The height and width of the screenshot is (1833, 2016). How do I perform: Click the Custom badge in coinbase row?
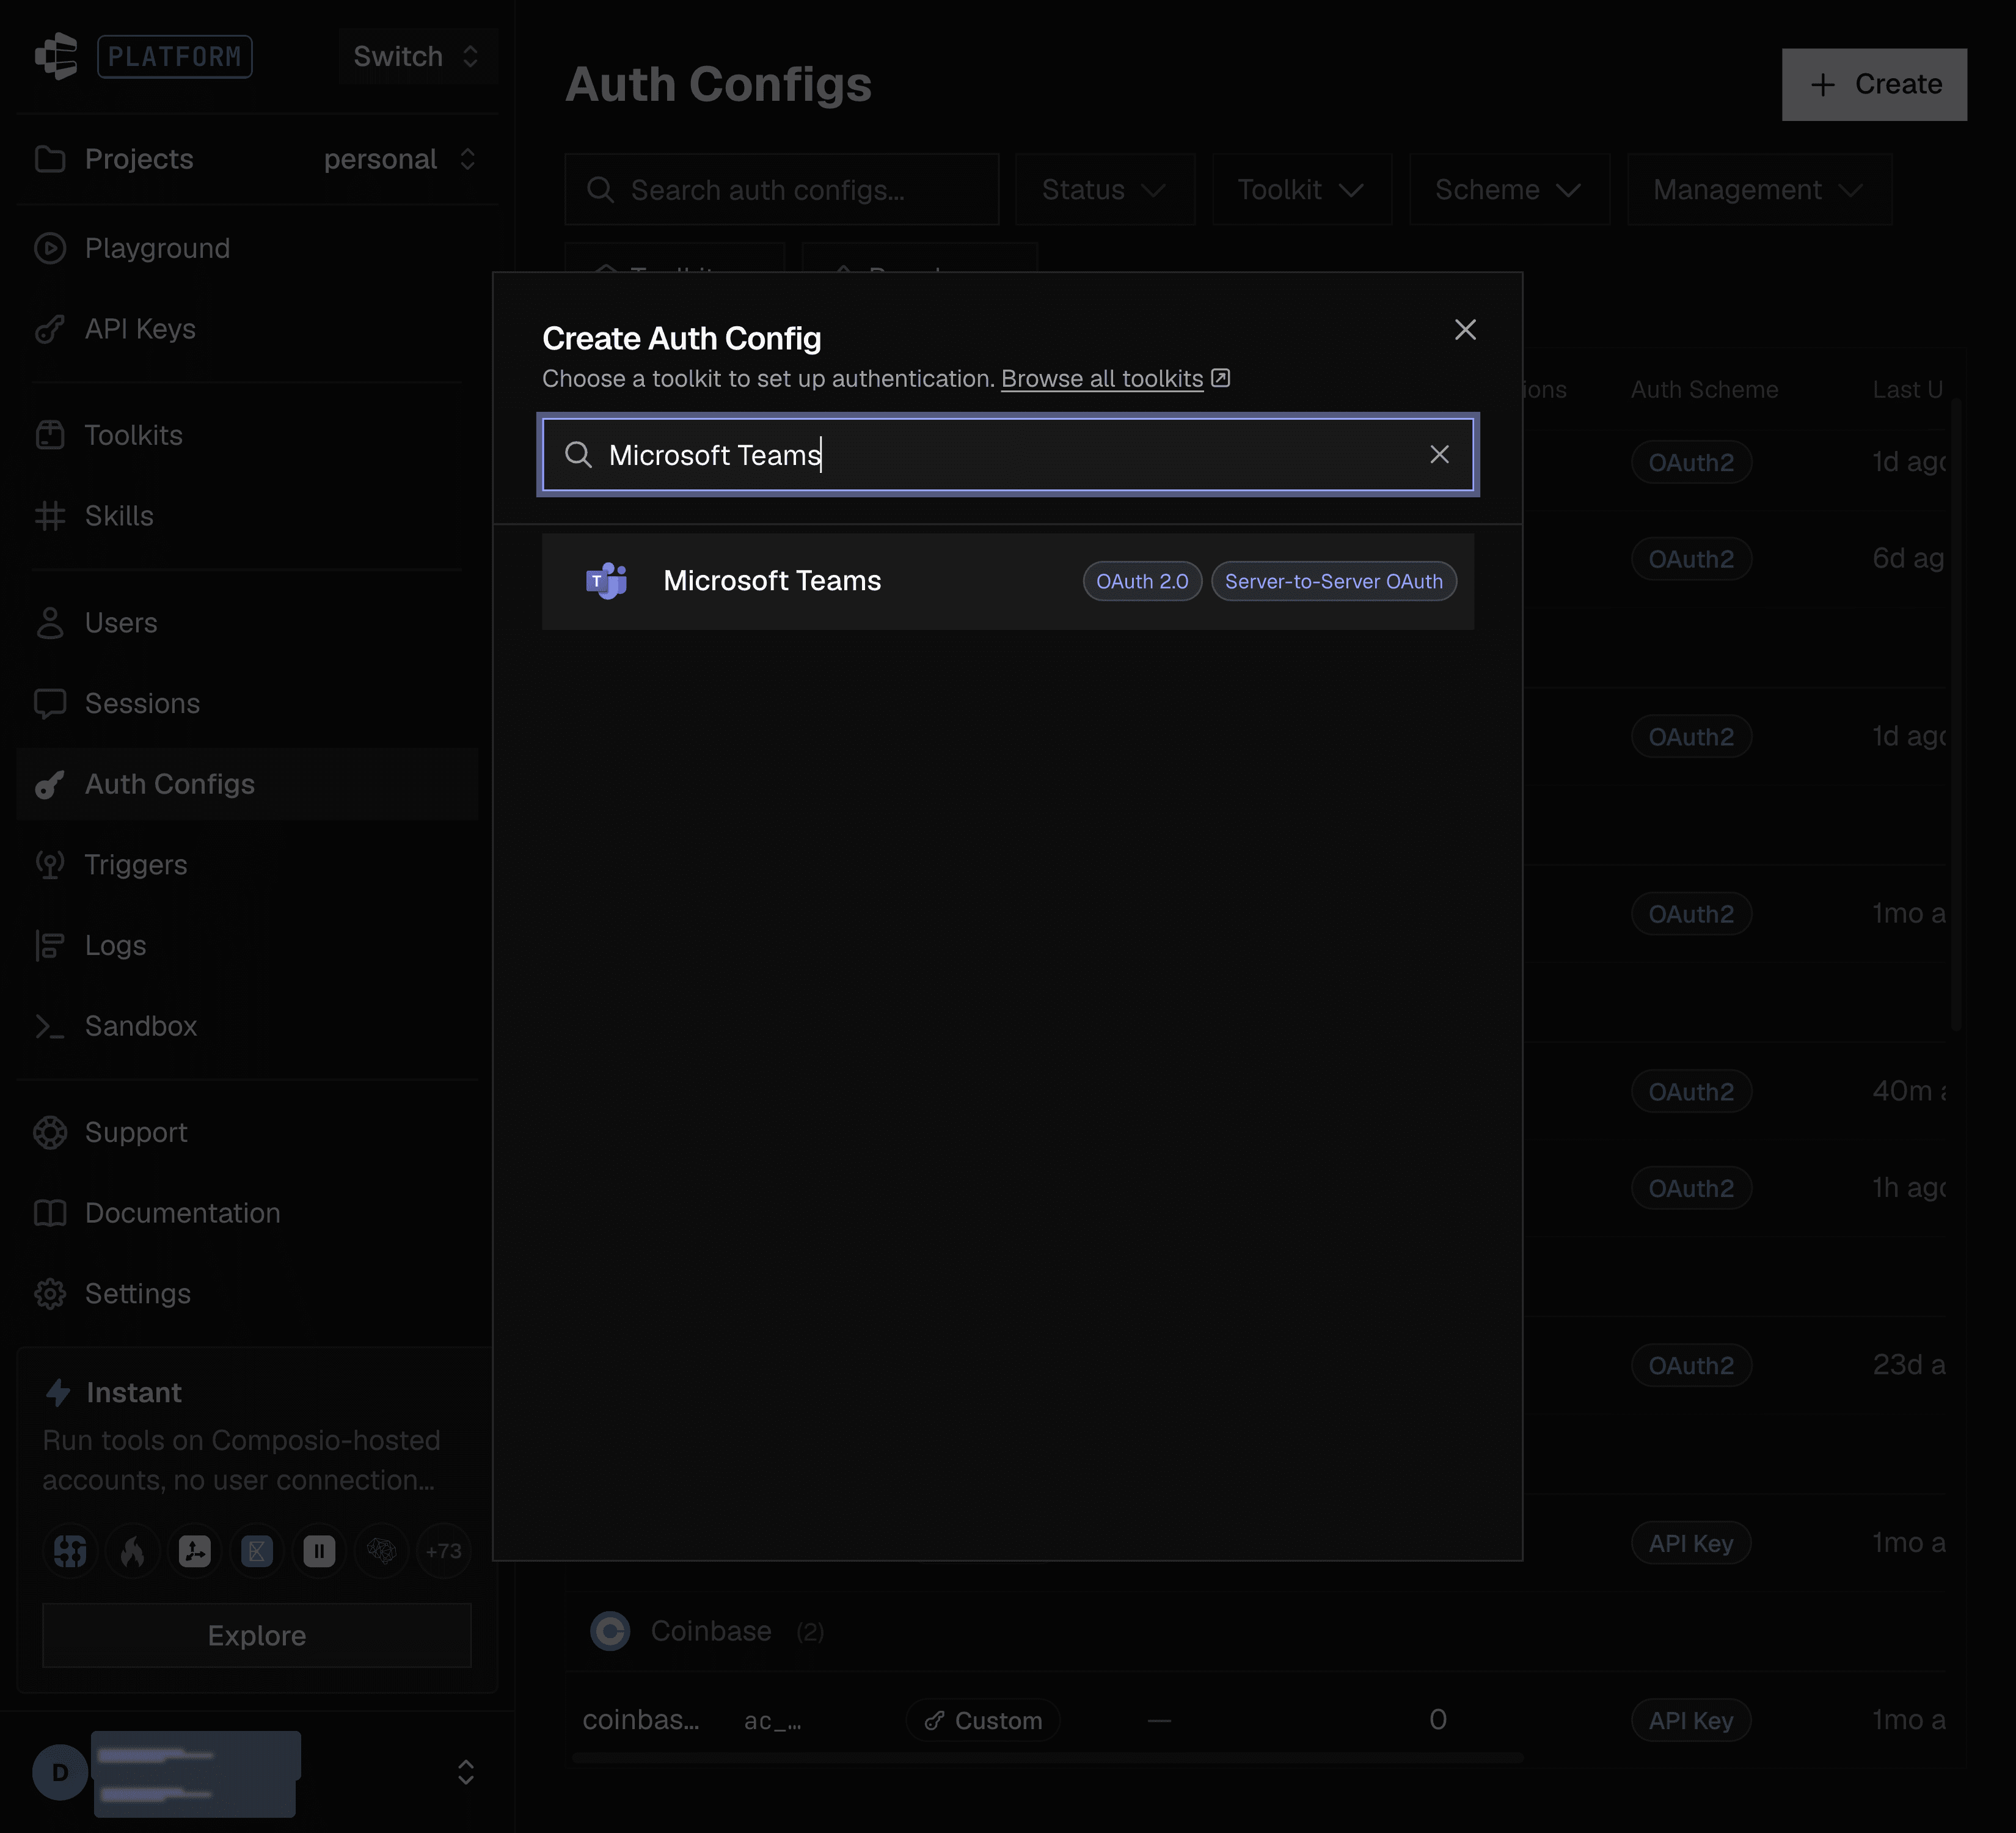click(983, 1721)
